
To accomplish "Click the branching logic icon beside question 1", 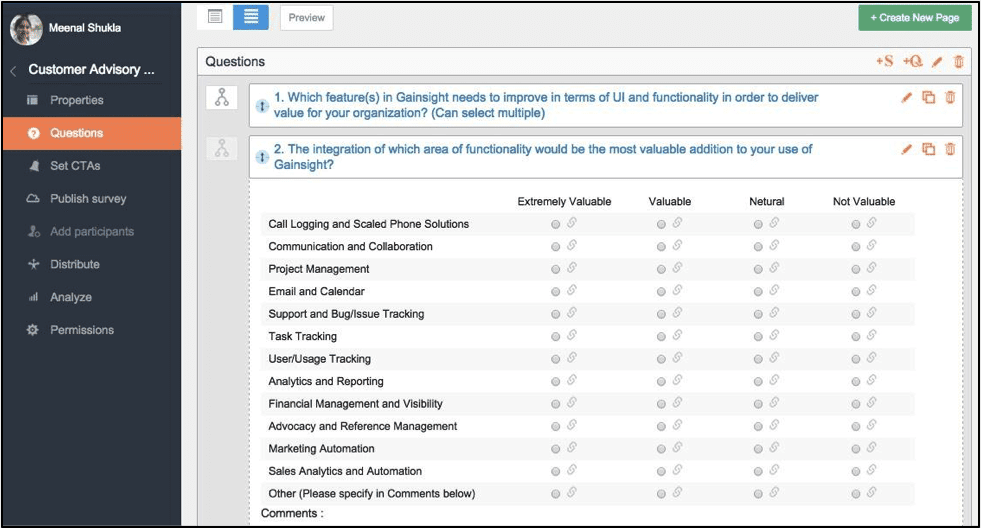I will 221,98.
